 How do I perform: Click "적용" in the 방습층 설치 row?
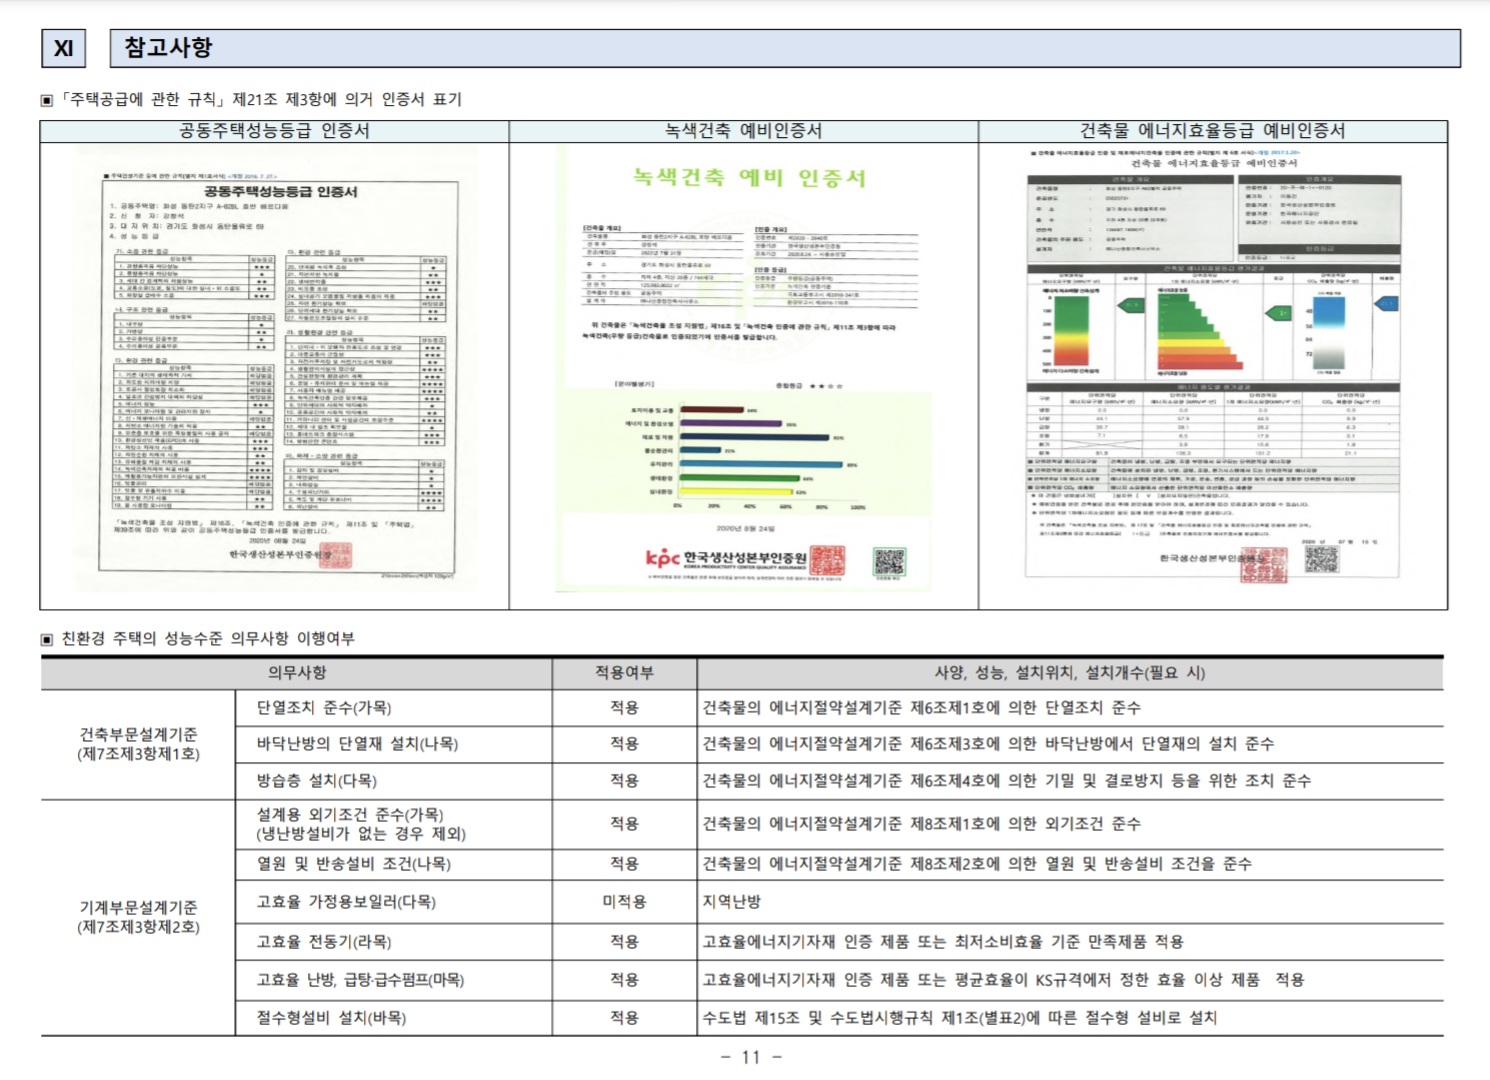pyautogui.click(x=625, y=781)
